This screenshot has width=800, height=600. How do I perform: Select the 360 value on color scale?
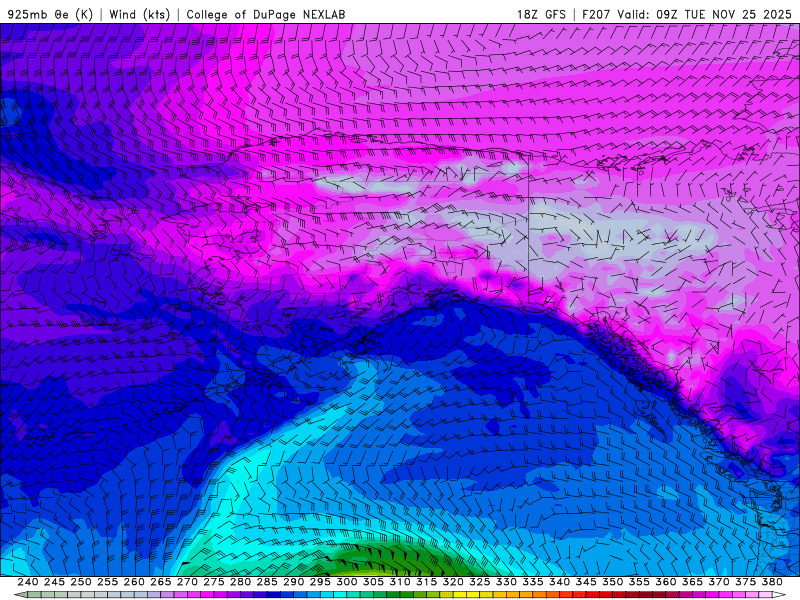(665, 582)
